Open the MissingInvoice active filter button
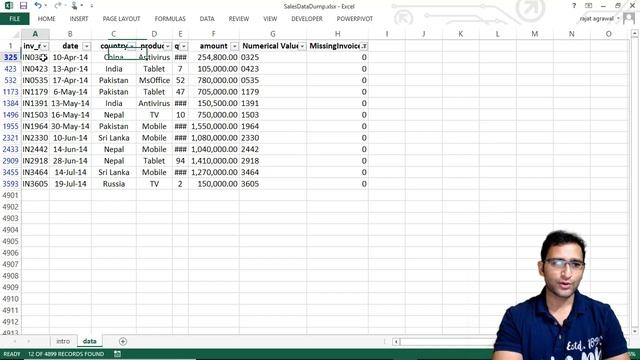Image resolution: width=640 pixels, height=360 pixels. [364, 46]
